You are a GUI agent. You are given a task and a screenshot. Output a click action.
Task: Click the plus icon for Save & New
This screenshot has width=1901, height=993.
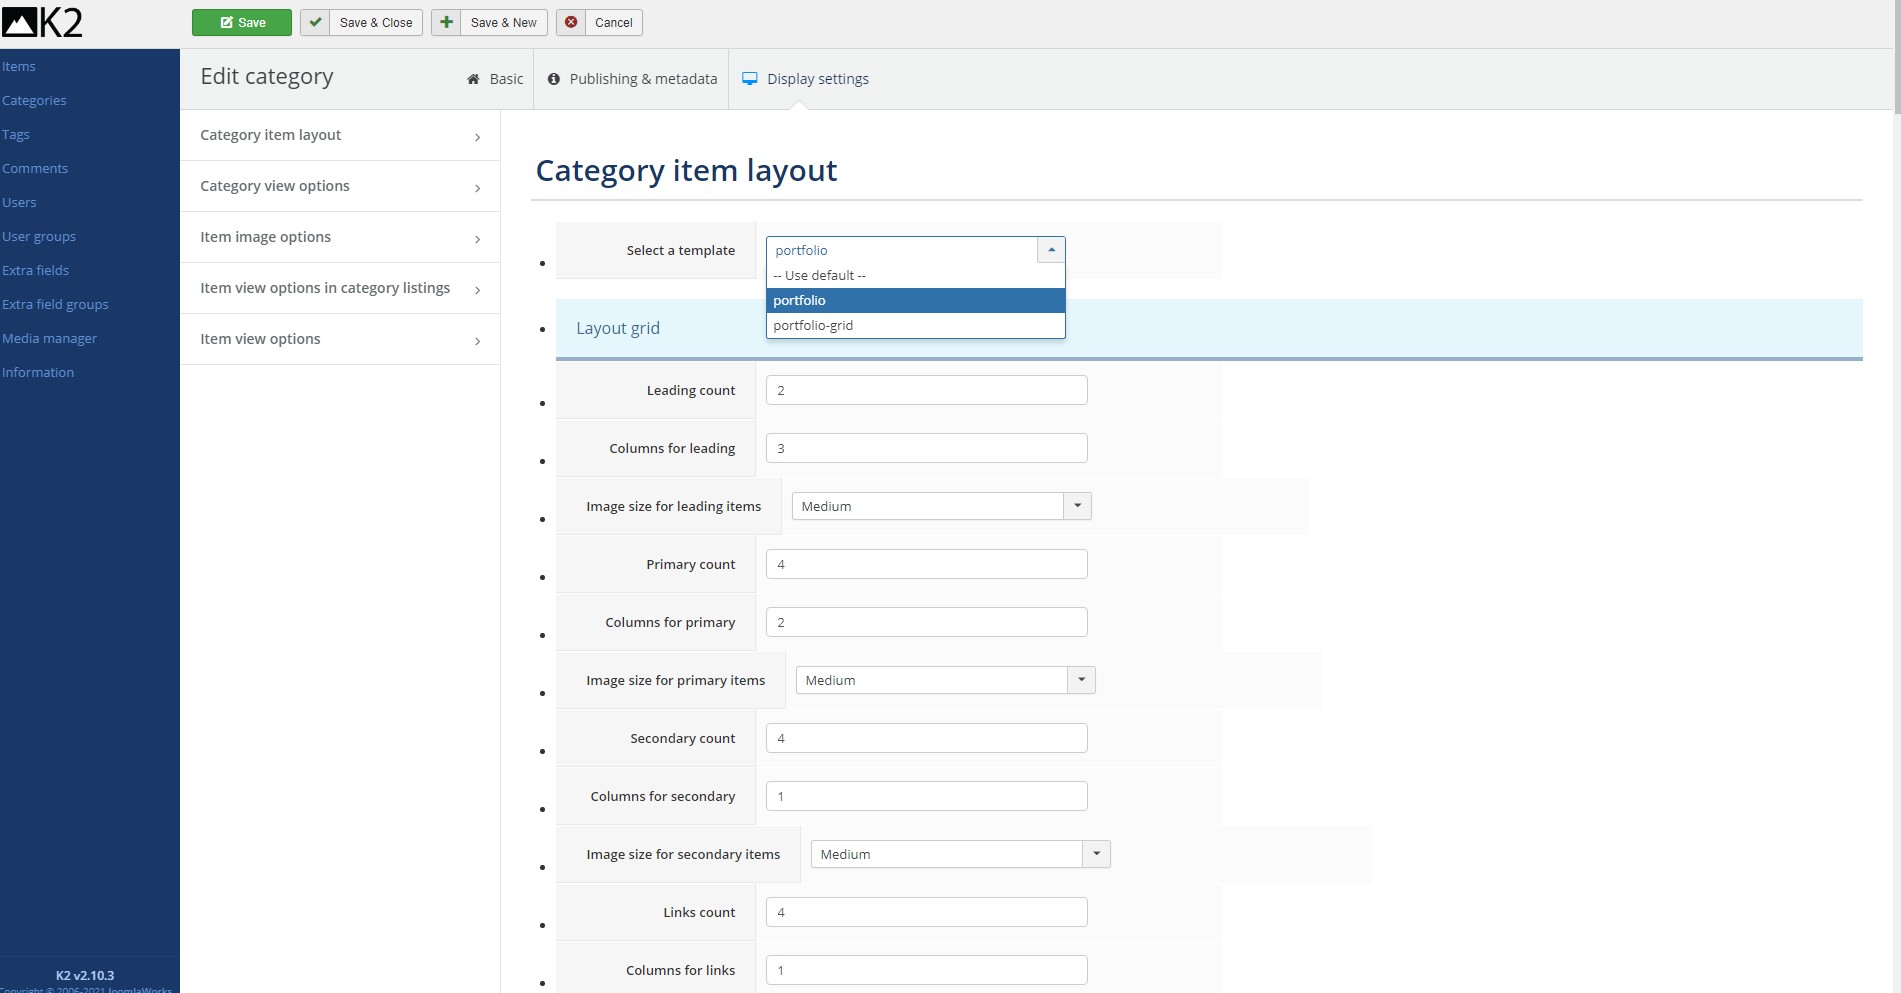pos(446,22)
